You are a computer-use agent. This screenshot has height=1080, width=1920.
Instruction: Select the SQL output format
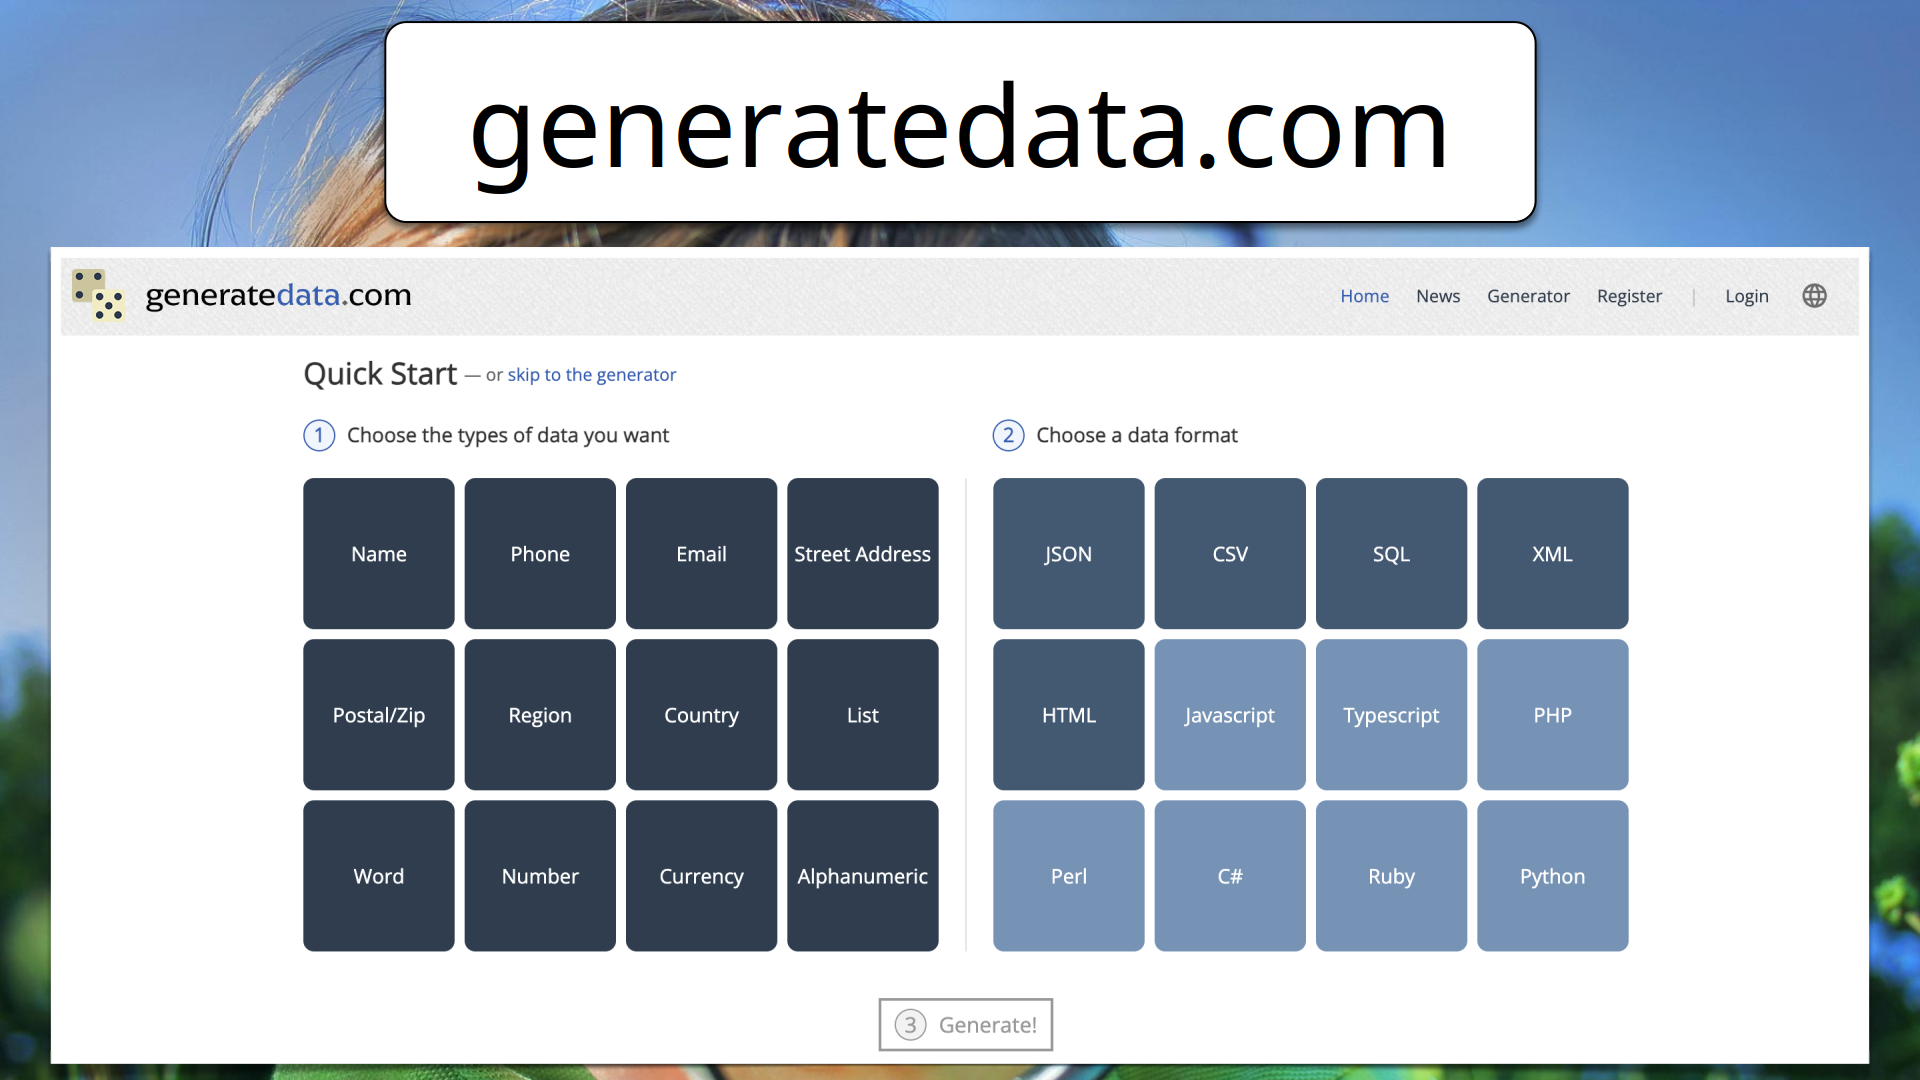[x=1391, y=553]
